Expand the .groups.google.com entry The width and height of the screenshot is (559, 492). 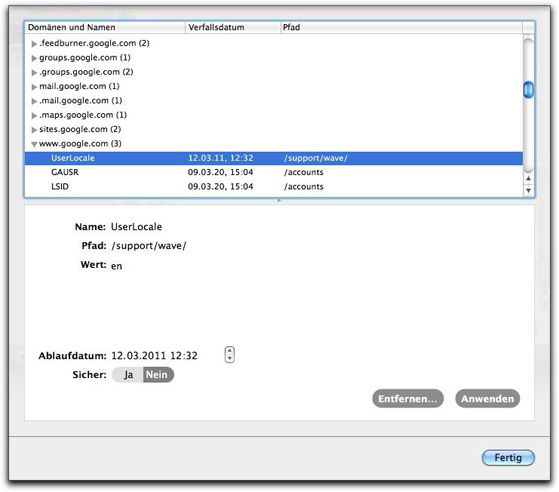[34, 72]
